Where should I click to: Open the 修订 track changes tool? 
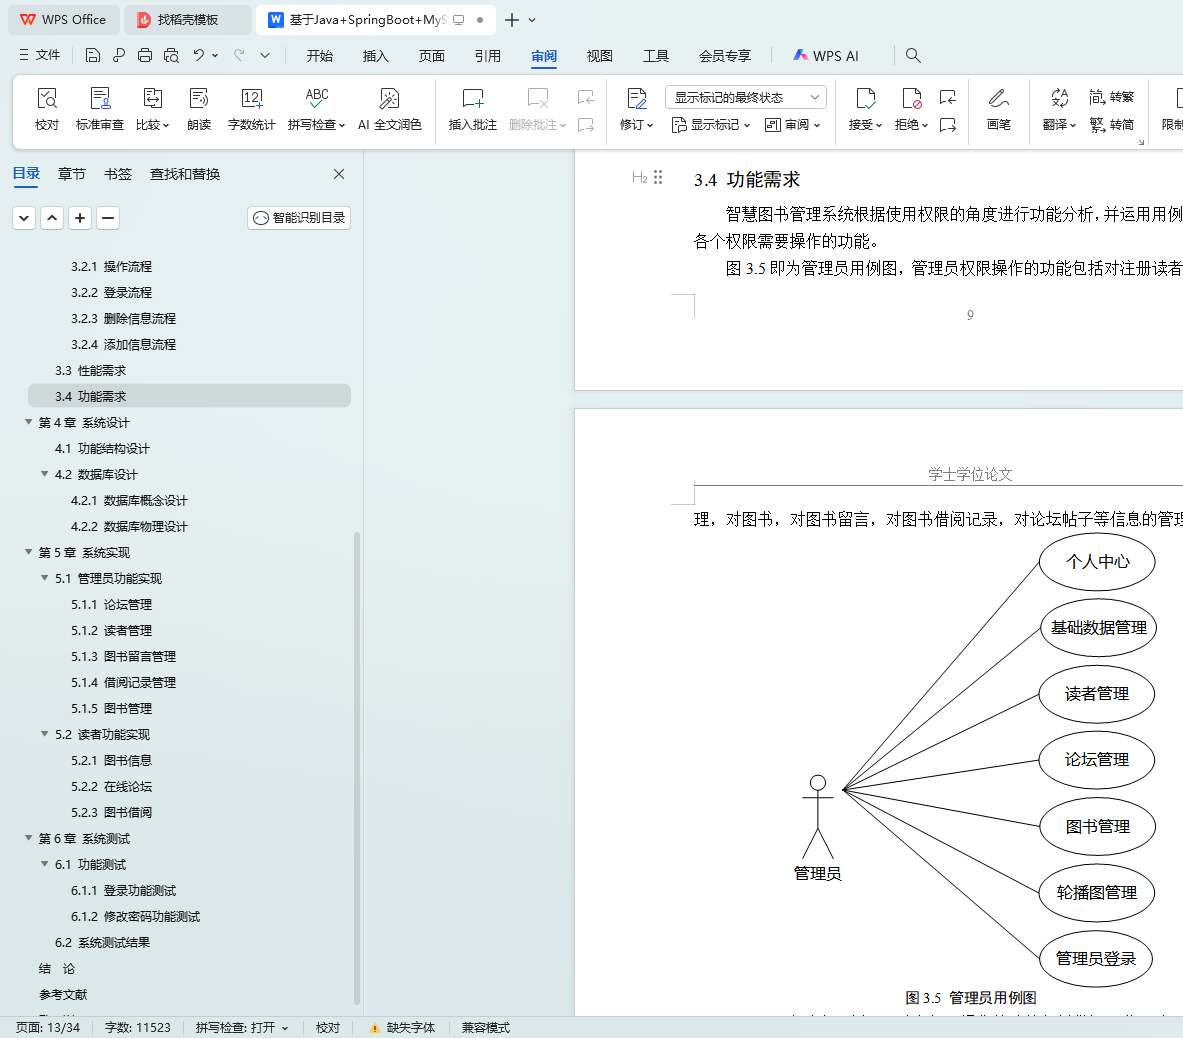coord(636,109)
